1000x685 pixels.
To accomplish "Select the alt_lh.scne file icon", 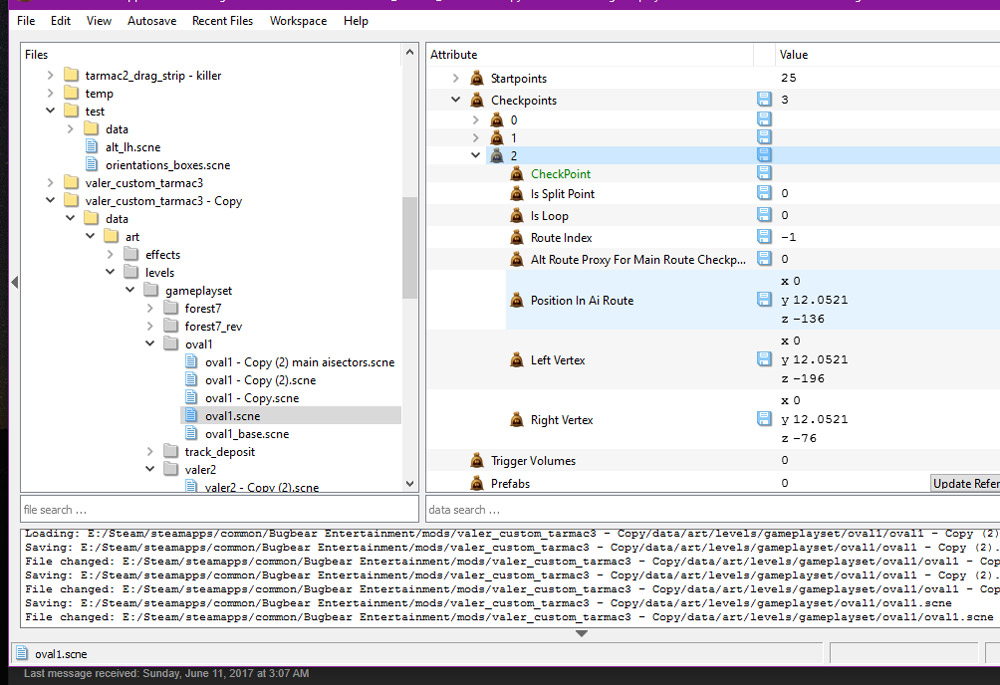I will tap(92, 147).
